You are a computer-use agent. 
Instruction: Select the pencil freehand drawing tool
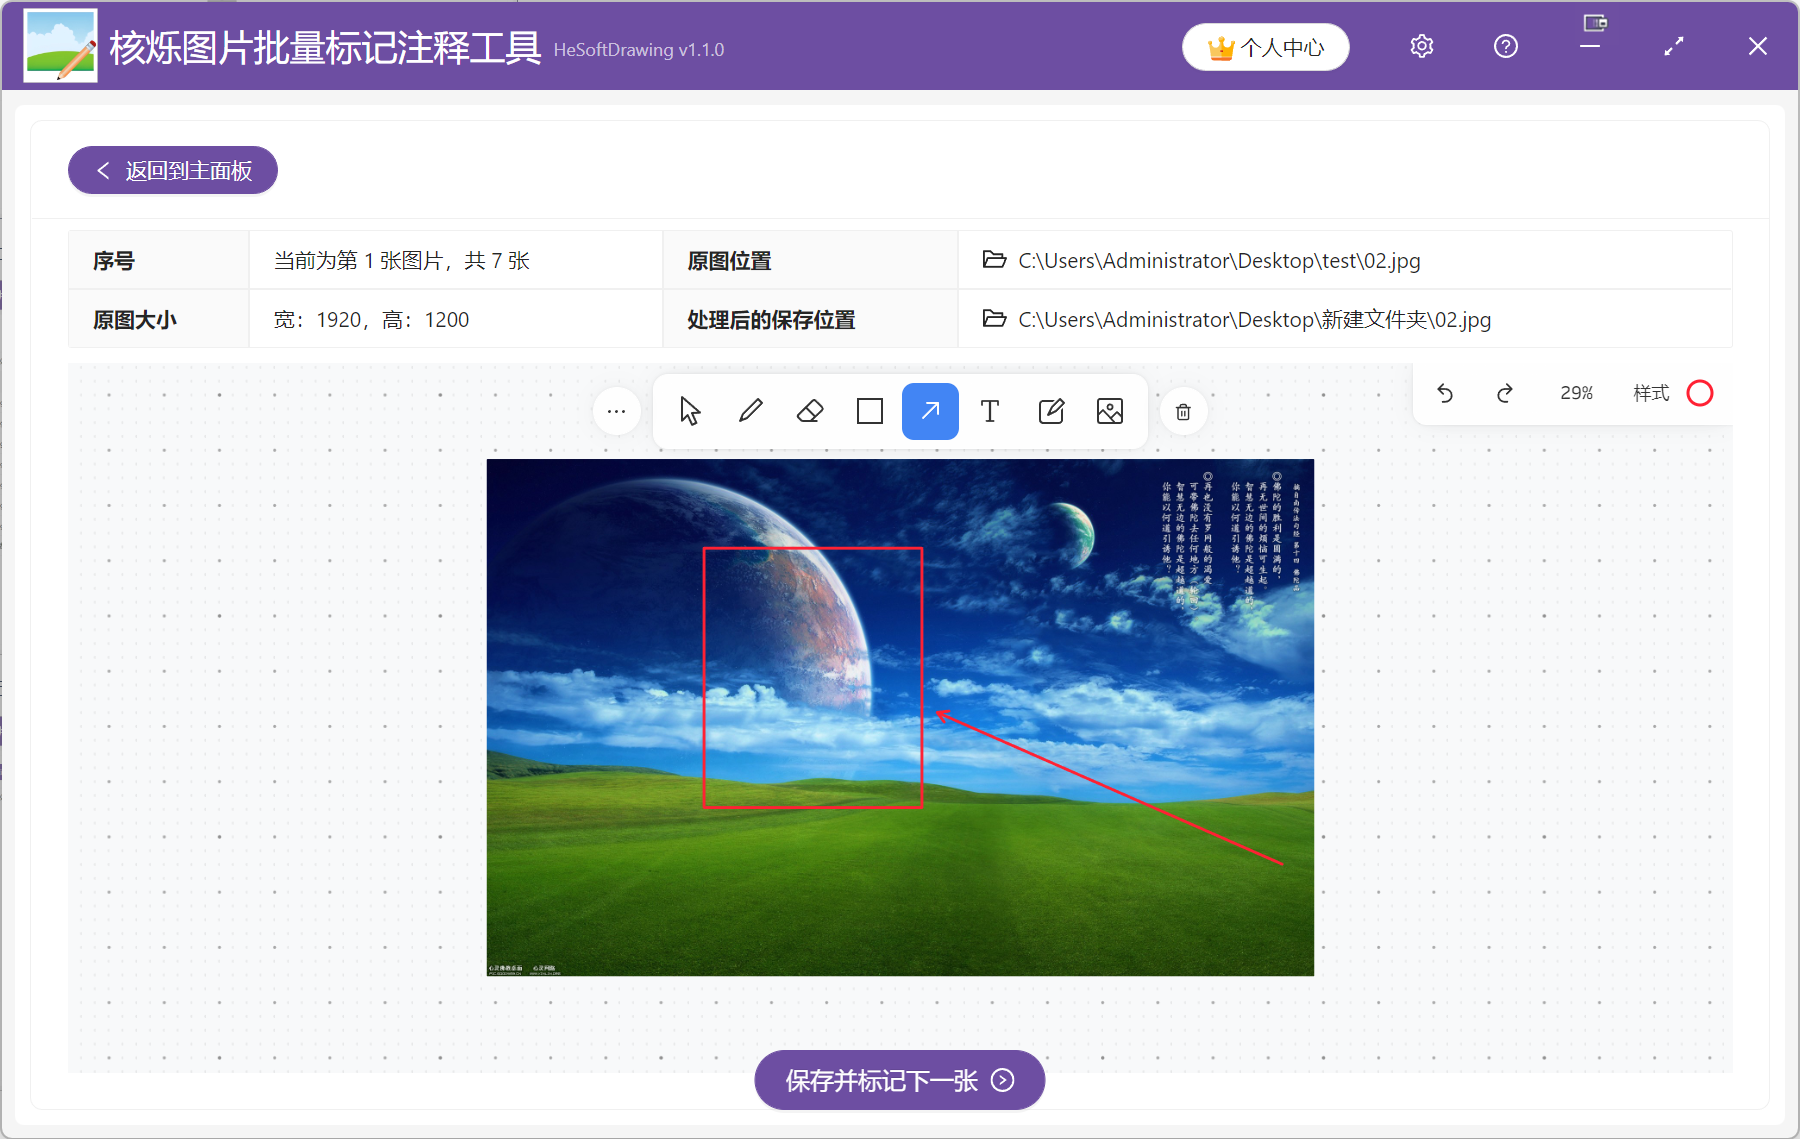coord(750,411)
